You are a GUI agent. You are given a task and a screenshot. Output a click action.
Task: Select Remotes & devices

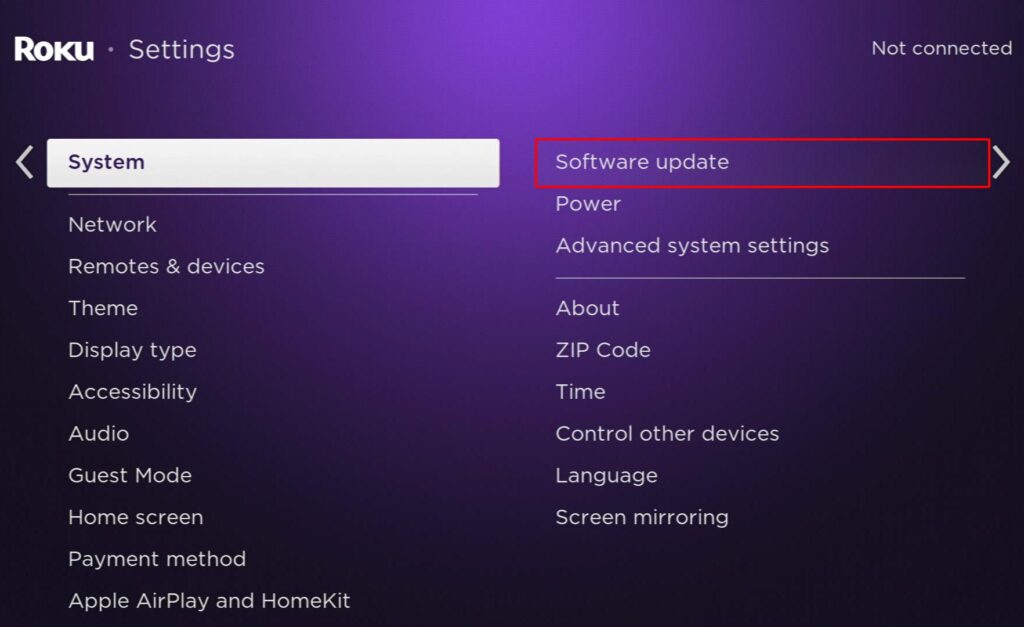(x=167, y=266)
